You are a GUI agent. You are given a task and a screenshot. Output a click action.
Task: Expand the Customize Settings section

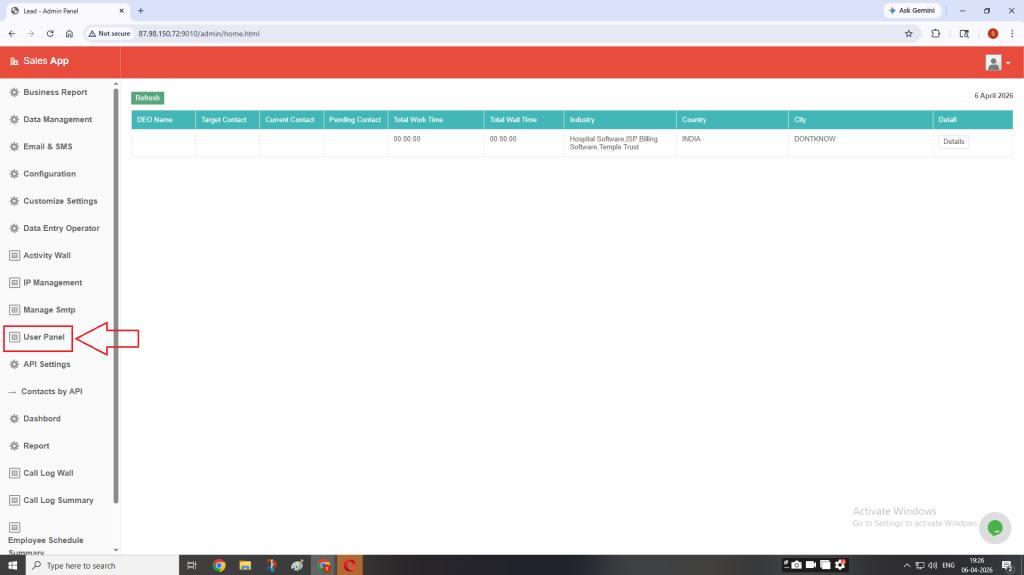(60, 201)
